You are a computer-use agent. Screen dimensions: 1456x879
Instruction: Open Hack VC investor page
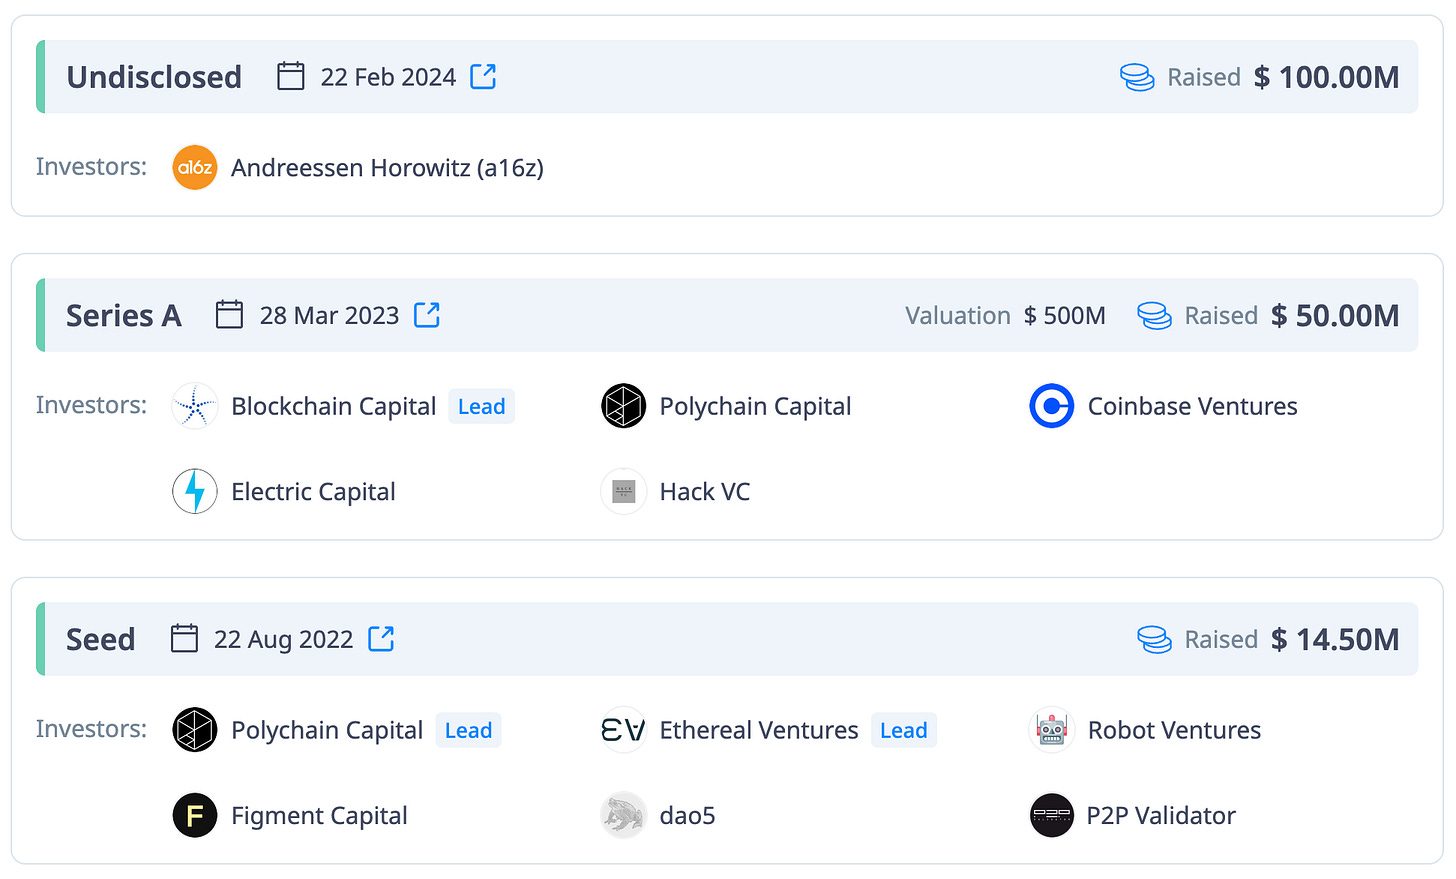coord(705,491)
